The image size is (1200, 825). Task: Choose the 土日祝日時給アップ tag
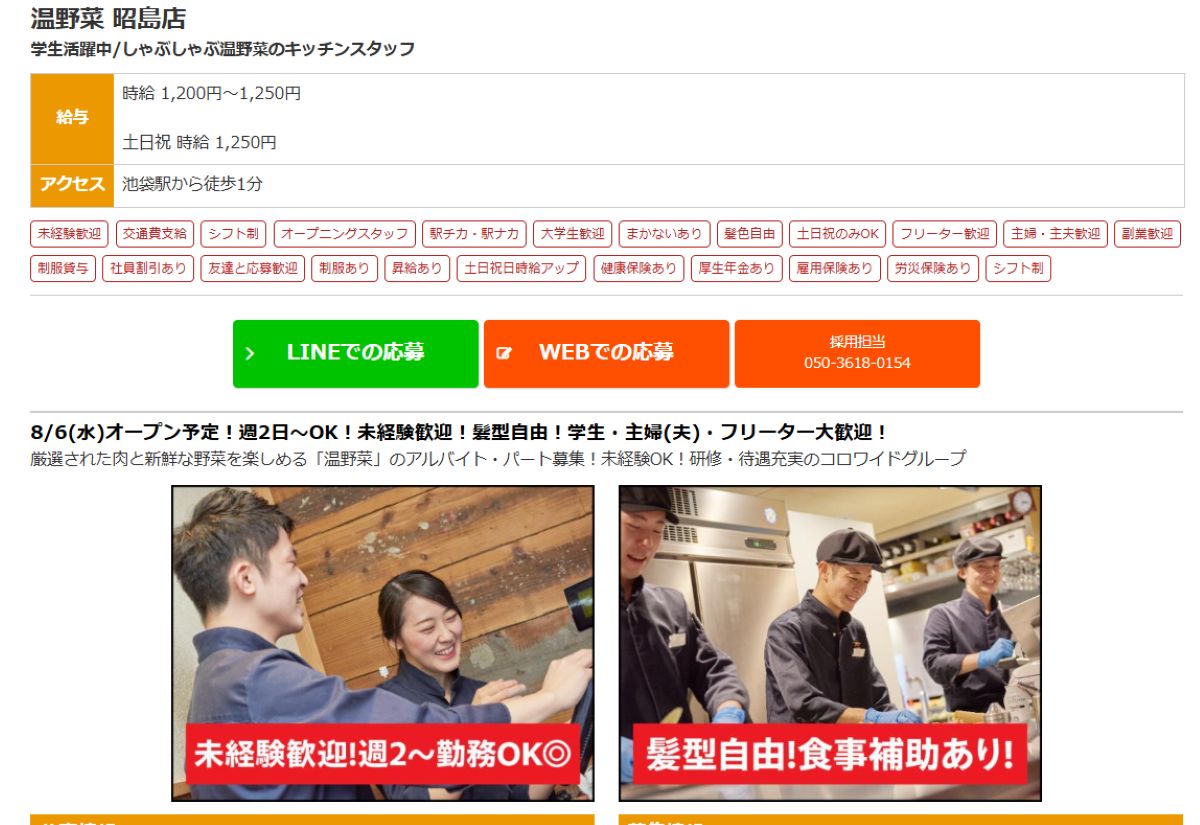(521, 269)
